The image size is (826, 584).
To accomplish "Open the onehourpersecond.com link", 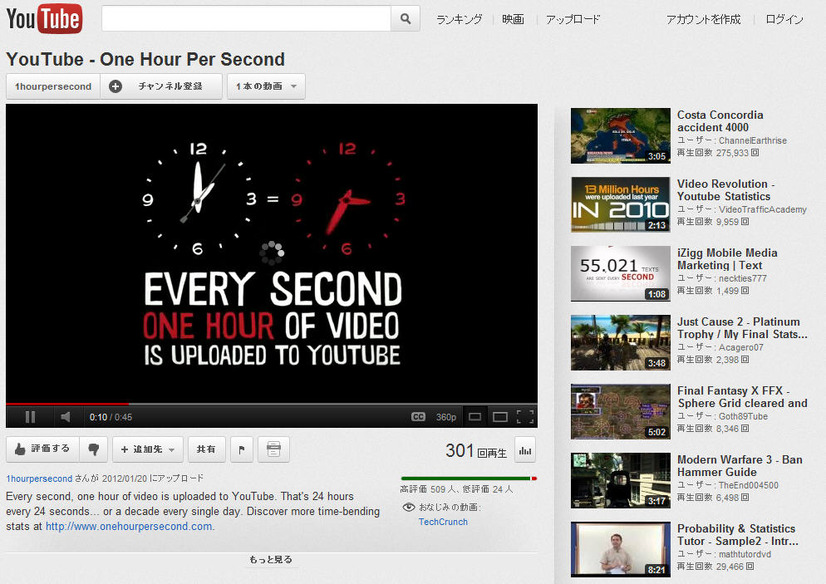I will [128, 526].
